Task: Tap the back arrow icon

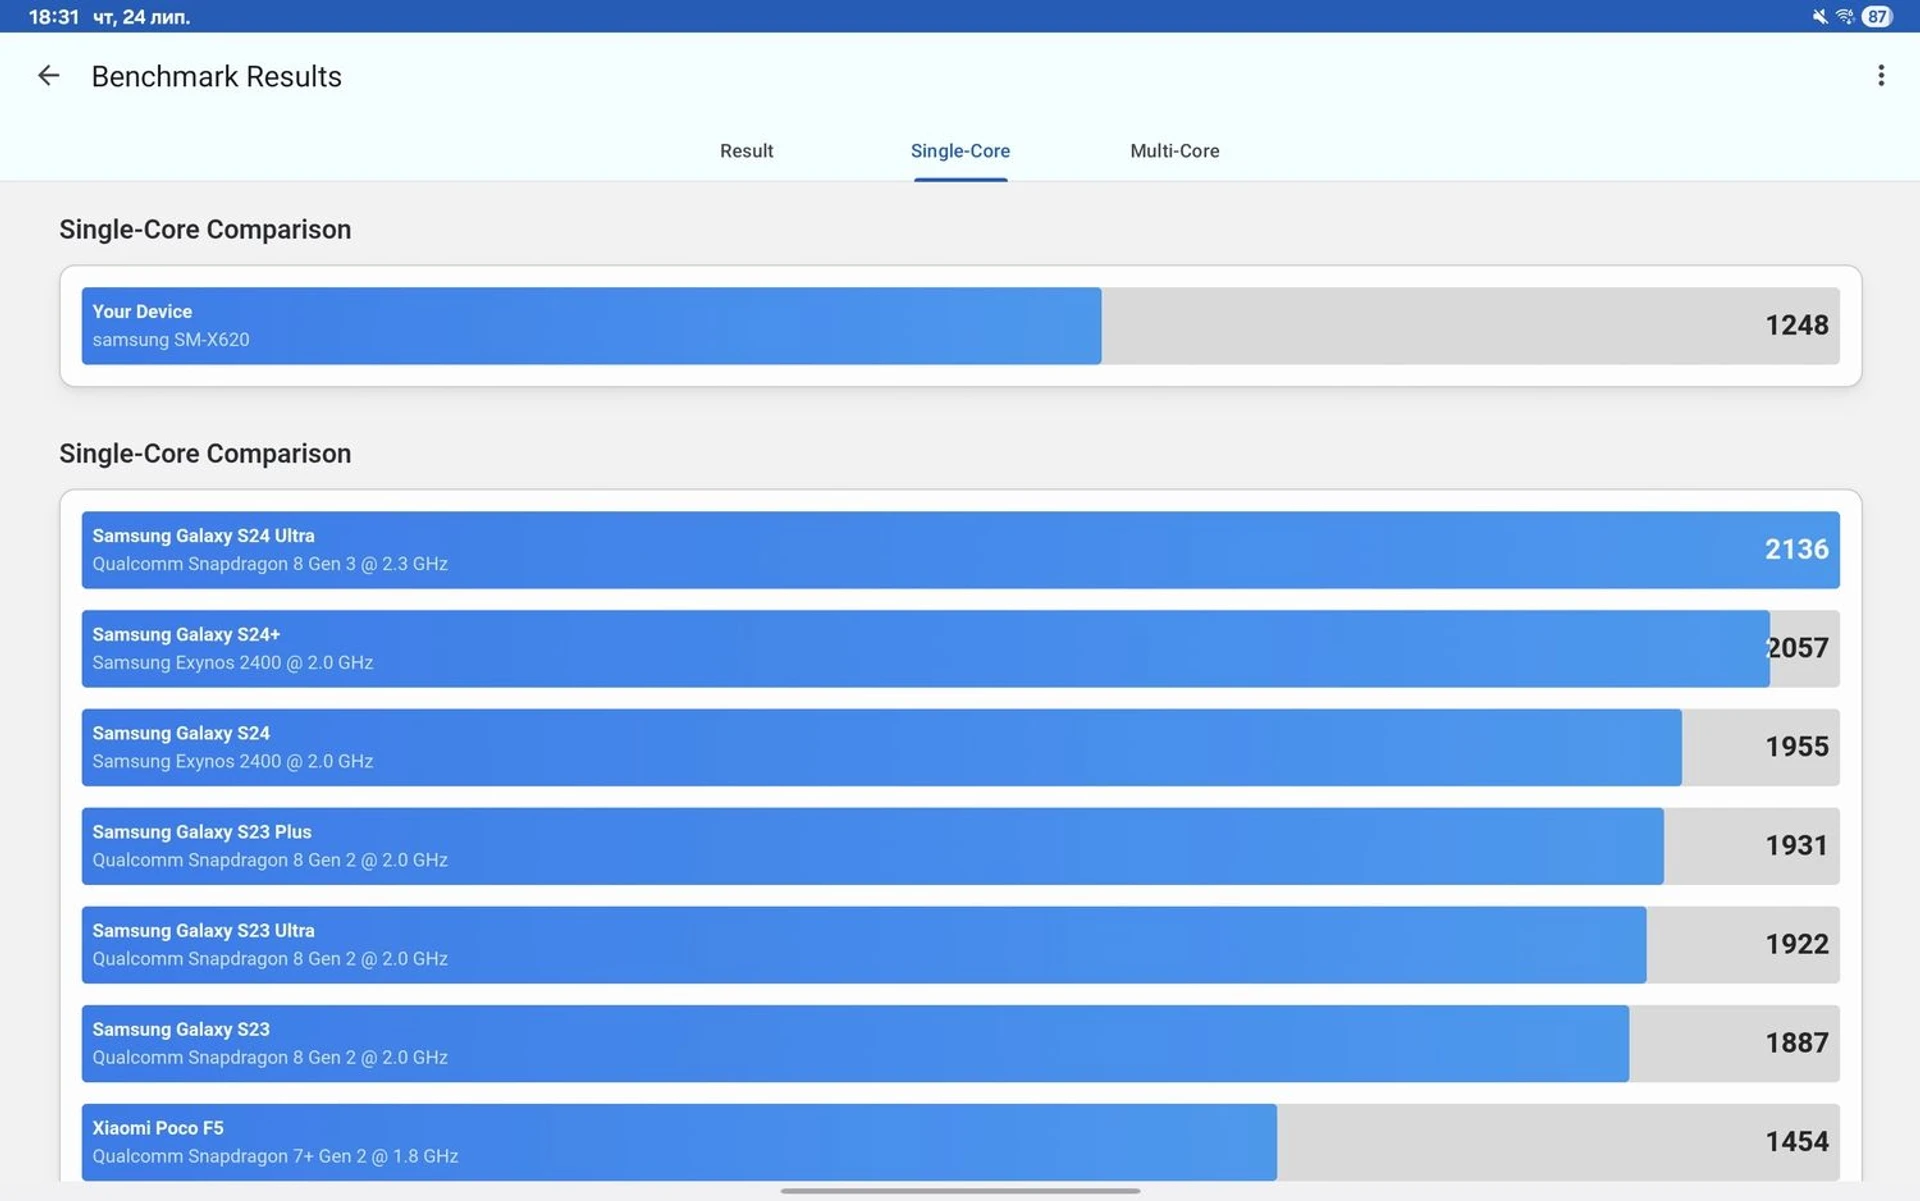Action: click(48, 76)
